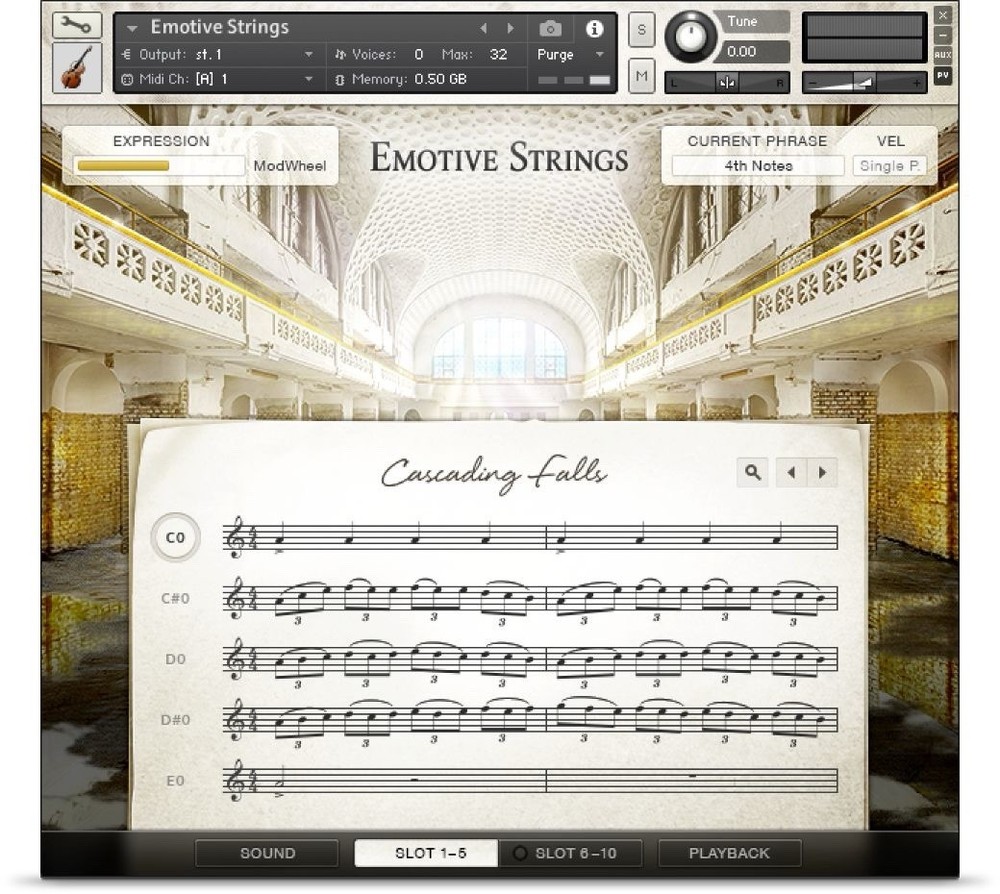
Task: Switch to the PLAYBACK tab
Action: pyautogui.click(x=729, y=853)
